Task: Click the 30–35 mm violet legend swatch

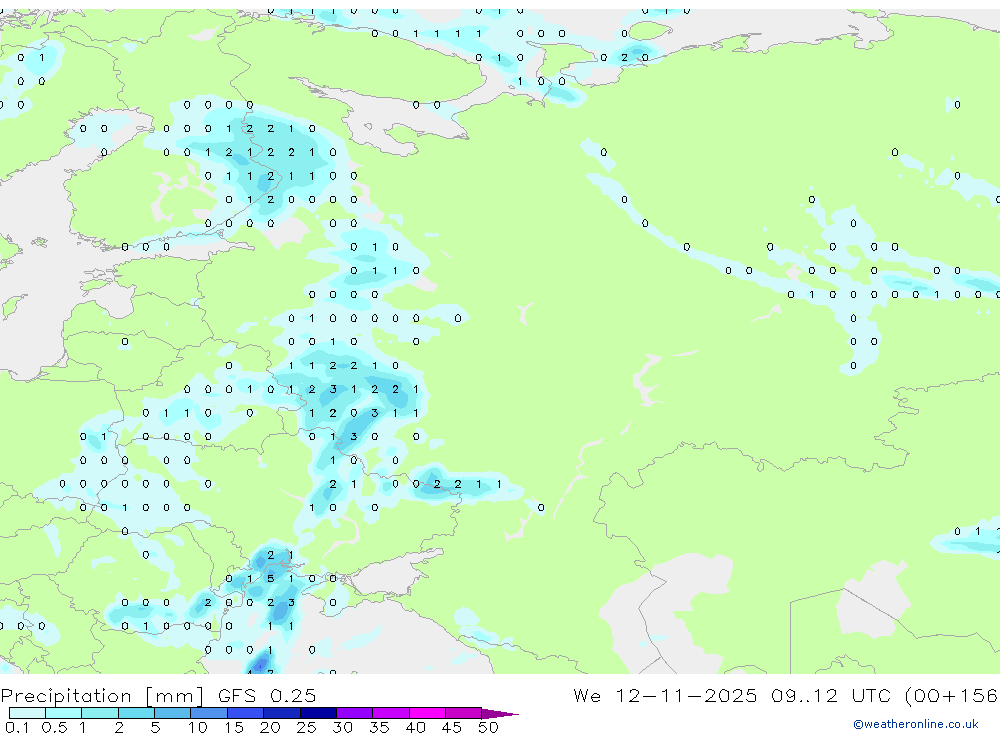Action: 355,713
